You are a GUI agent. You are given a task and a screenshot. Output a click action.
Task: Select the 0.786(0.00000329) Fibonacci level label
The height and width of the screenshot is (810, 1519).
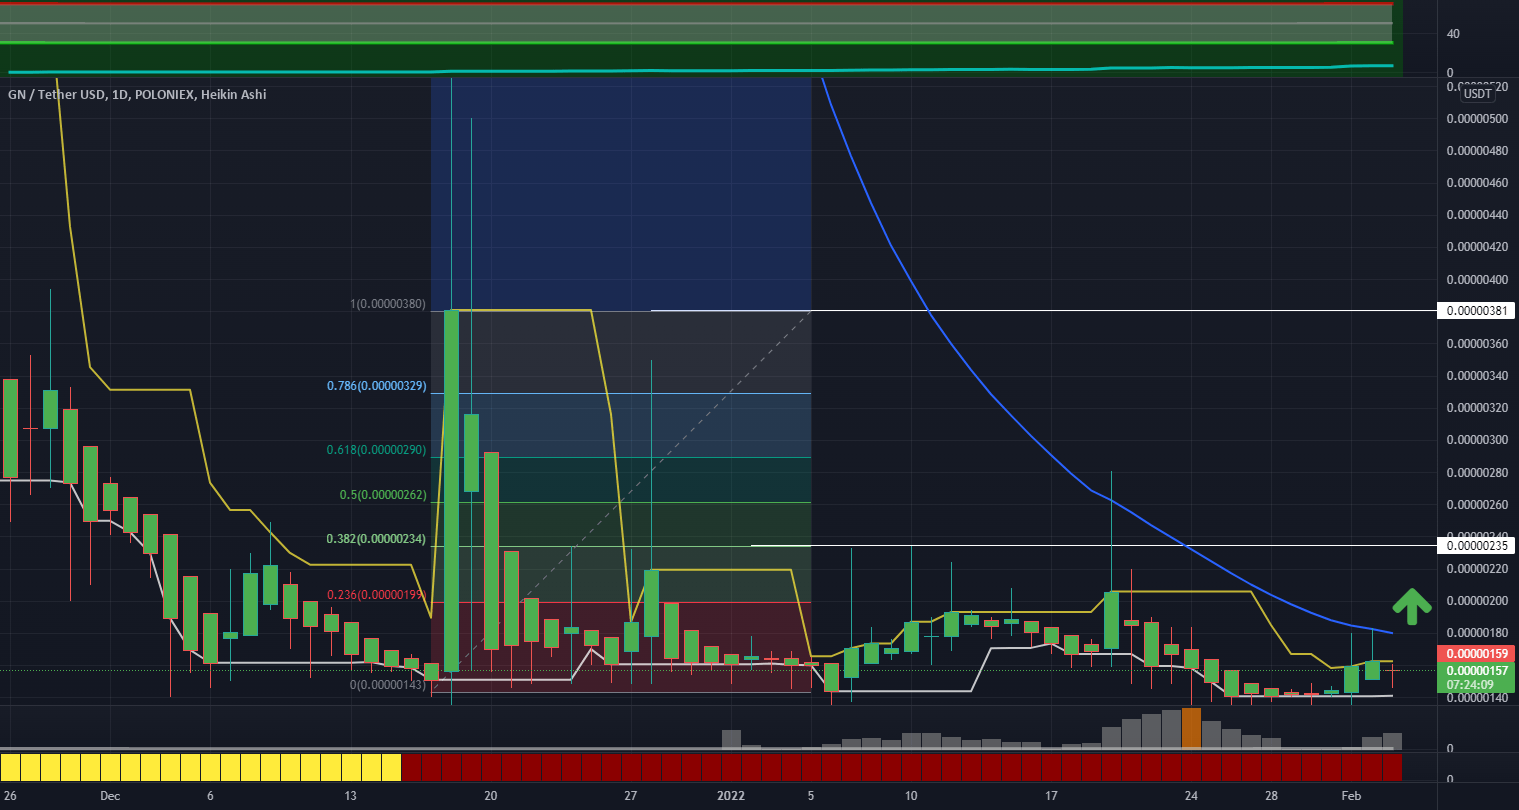377,386
